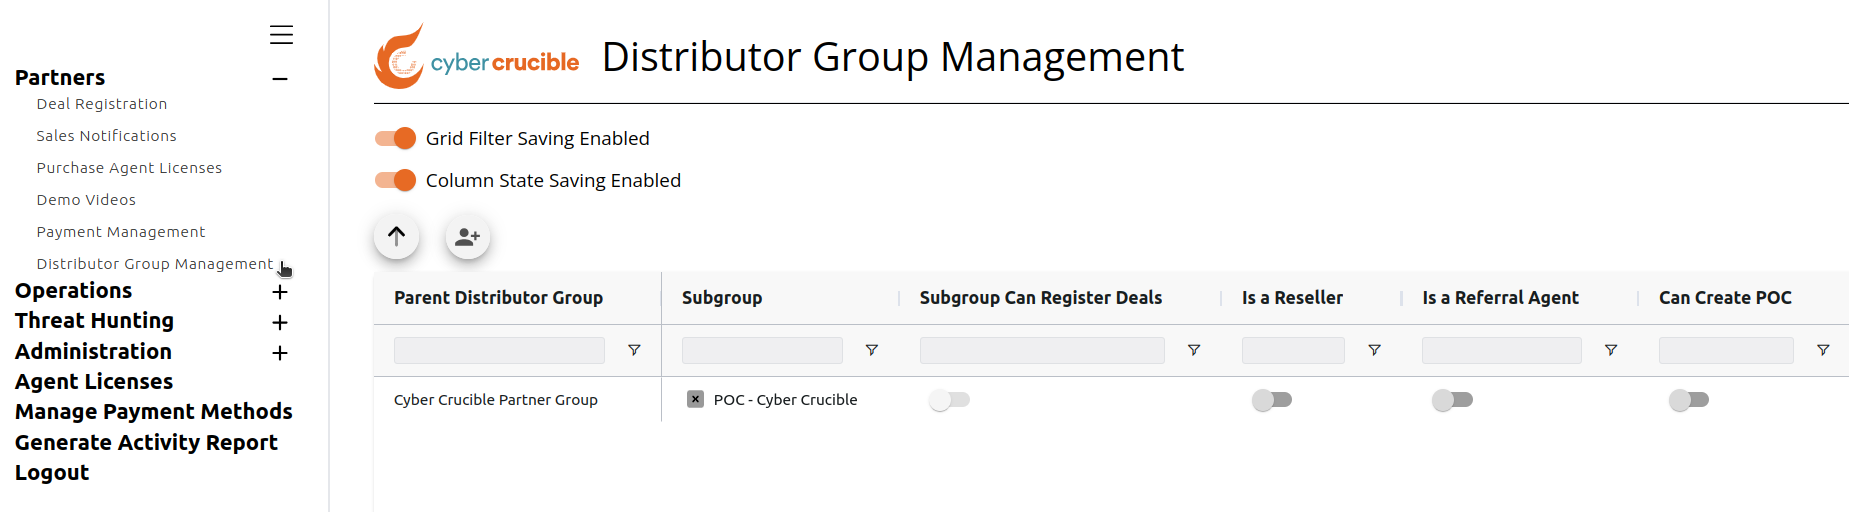
Task: Click the up arrow round button
Action: (x=396, y=236)
